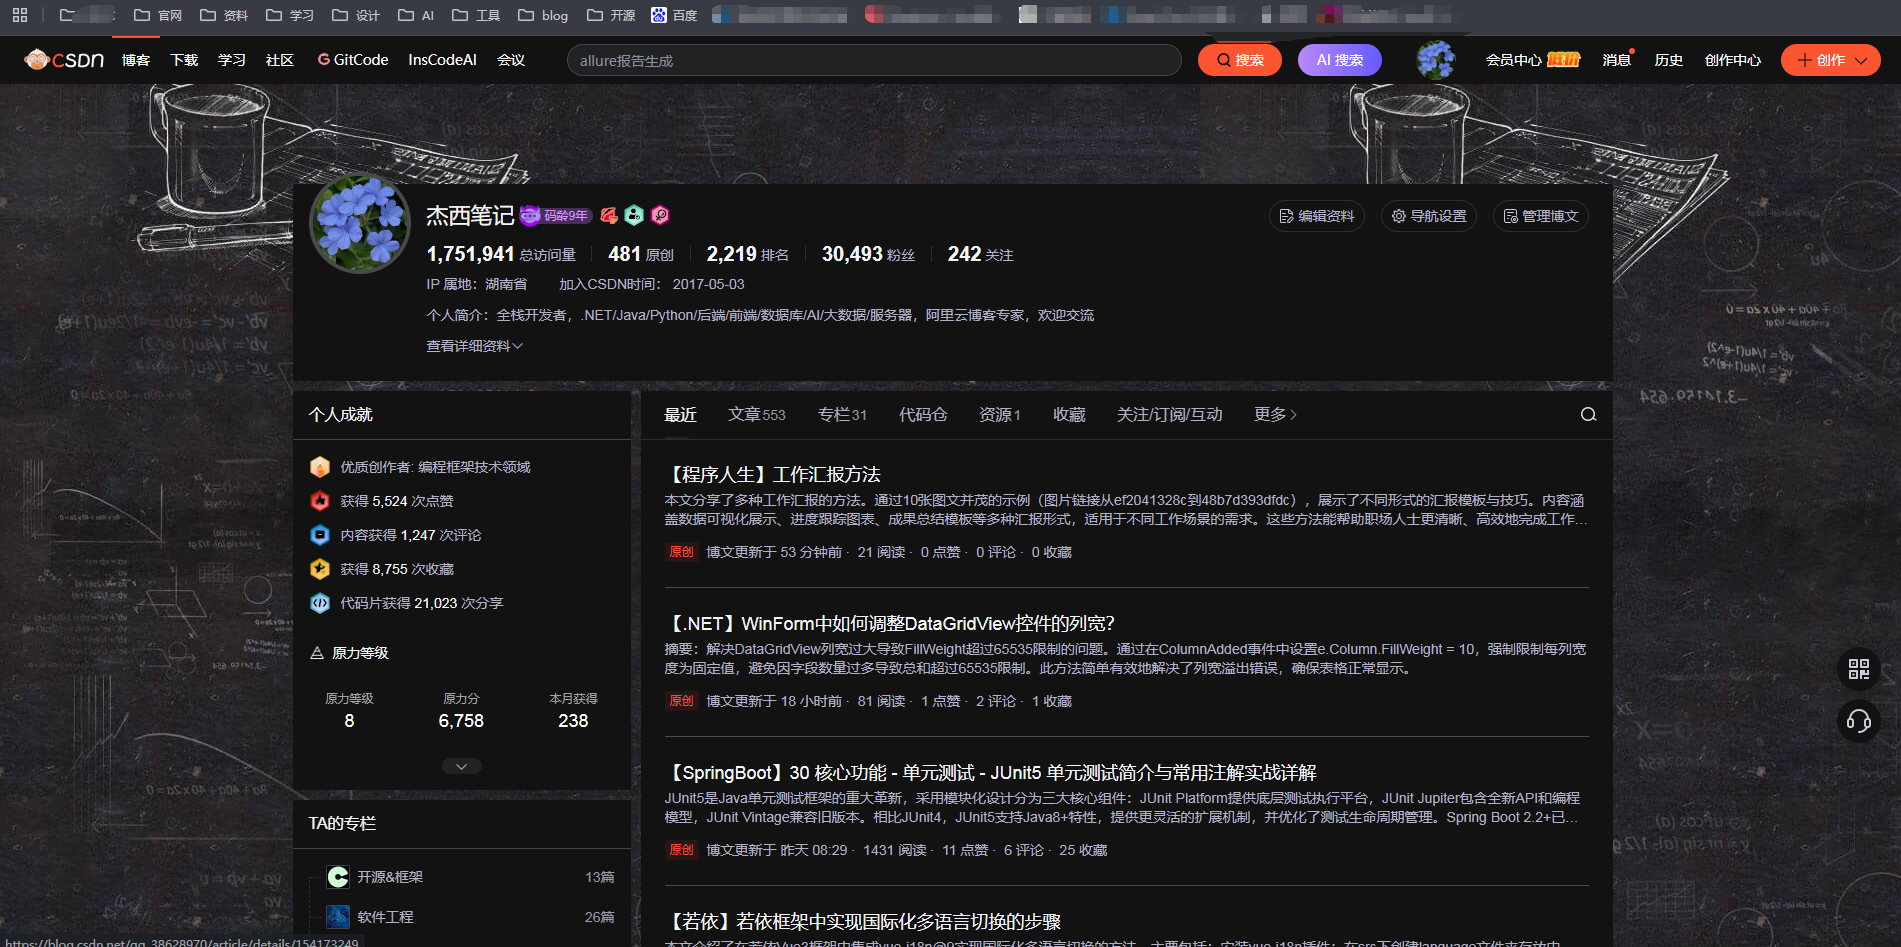
Task: Click the 会员中心 VIP badge icon
Action: (x=1563, y=60)
